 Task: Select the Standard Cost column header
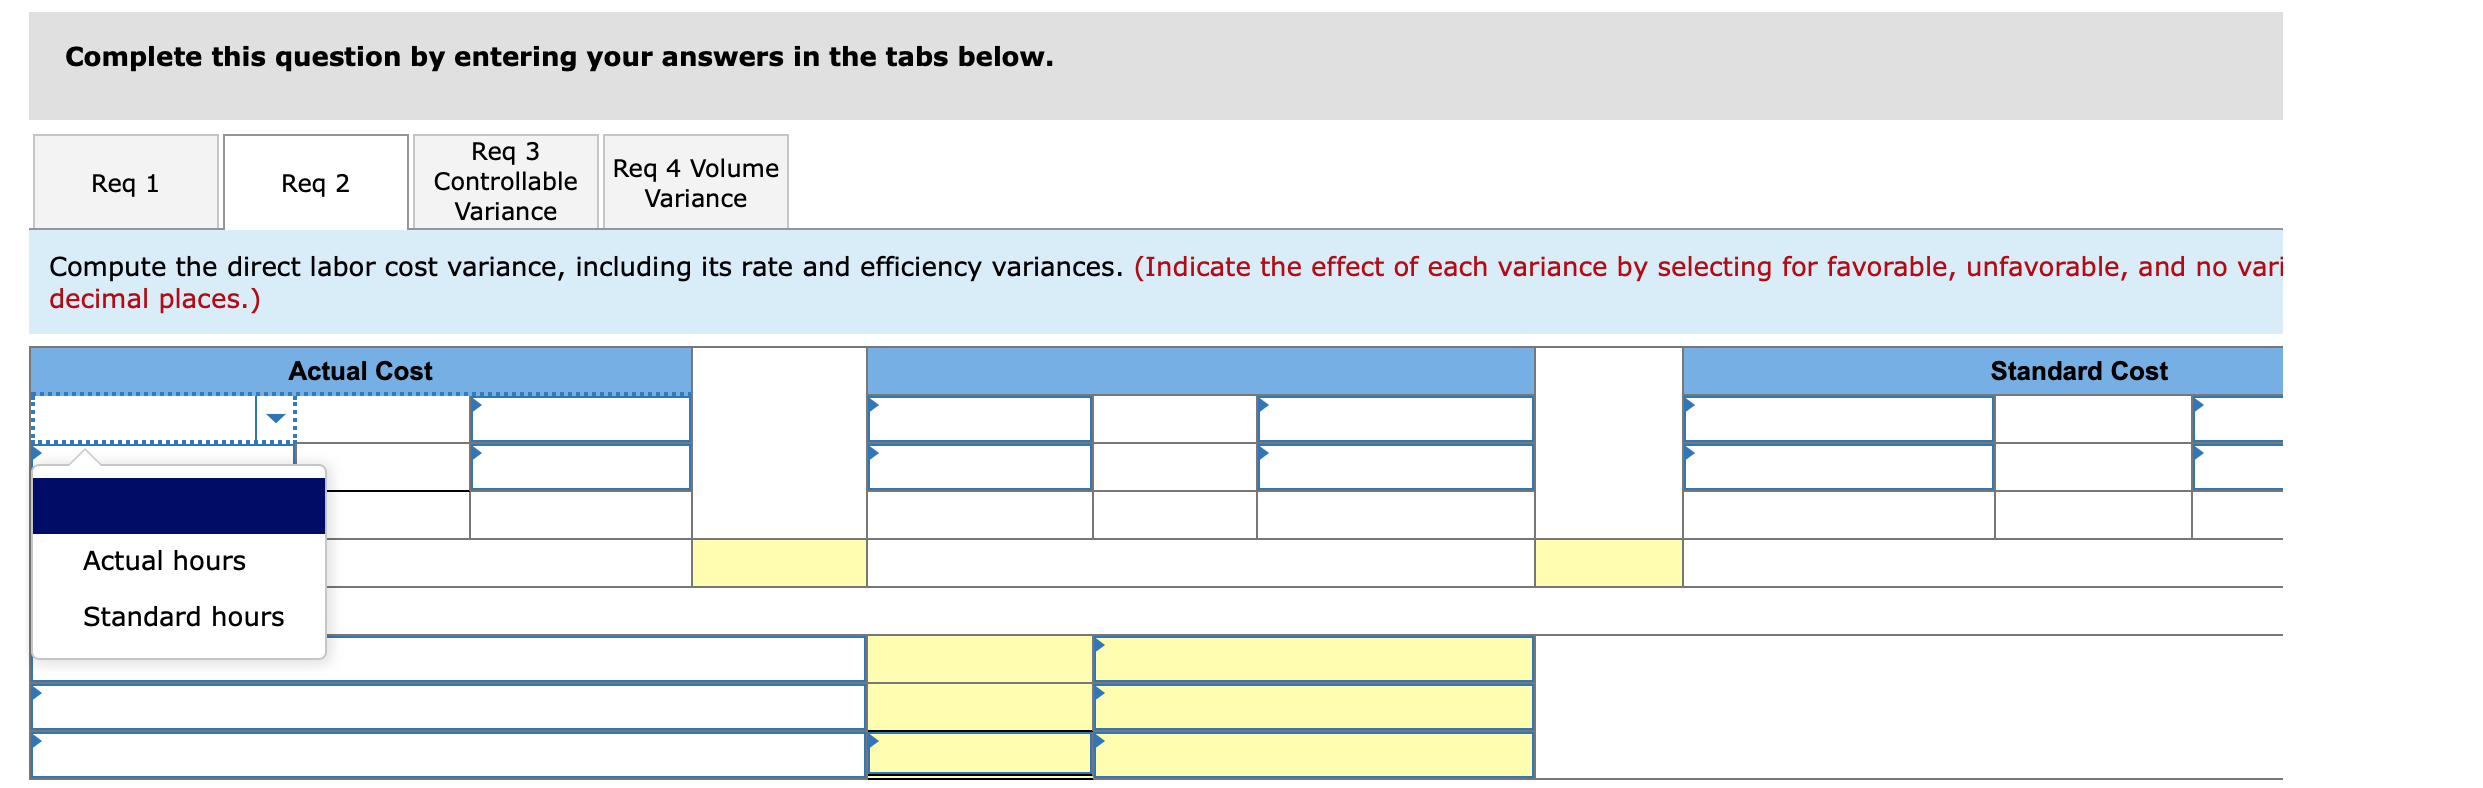[2078, 370]
